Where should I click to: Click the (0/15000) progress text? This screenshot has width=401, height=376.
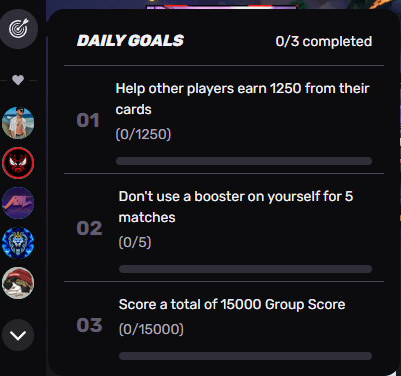pyautogui.click(x=151, y=329)
